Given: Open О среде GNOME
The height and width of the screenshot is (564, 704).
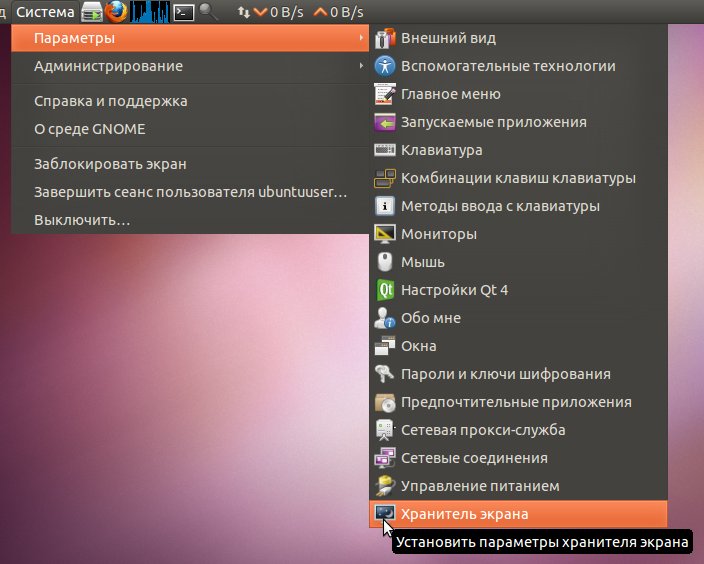Looking at the screenshot, I should coord(190,129).
